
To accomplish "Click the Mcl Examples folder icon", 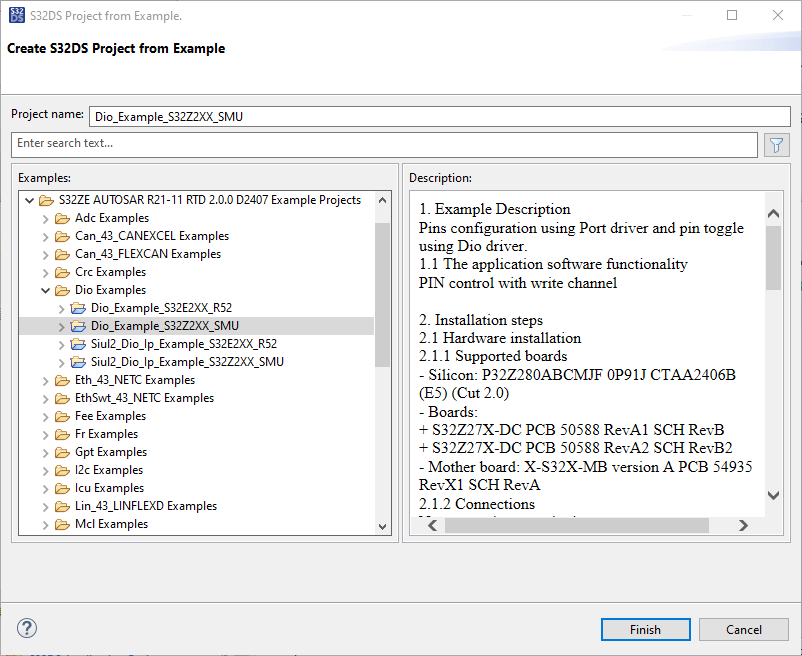I will [x=62, y=524].
